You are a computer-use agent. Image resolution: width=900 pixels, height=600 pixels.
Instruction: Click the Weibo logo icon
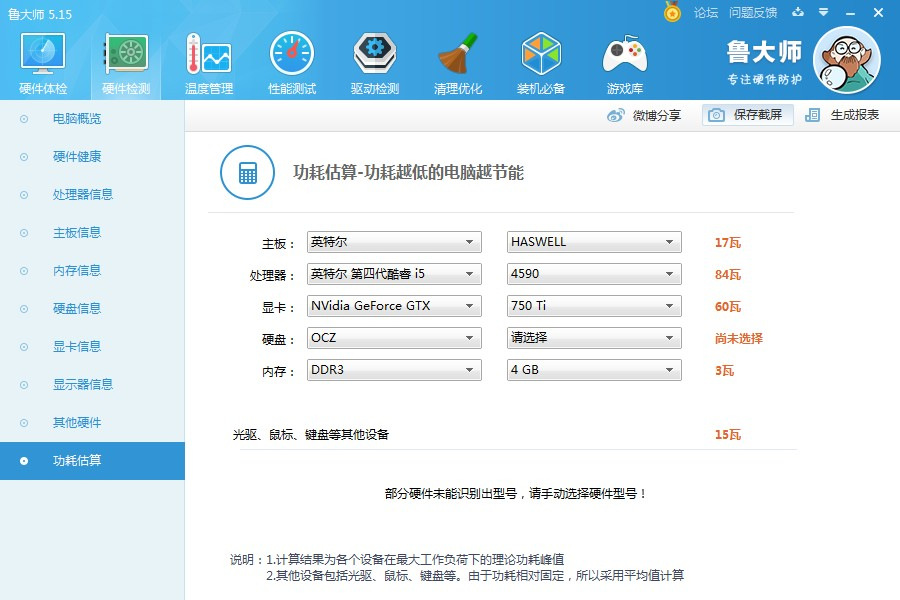coord(615,115)
